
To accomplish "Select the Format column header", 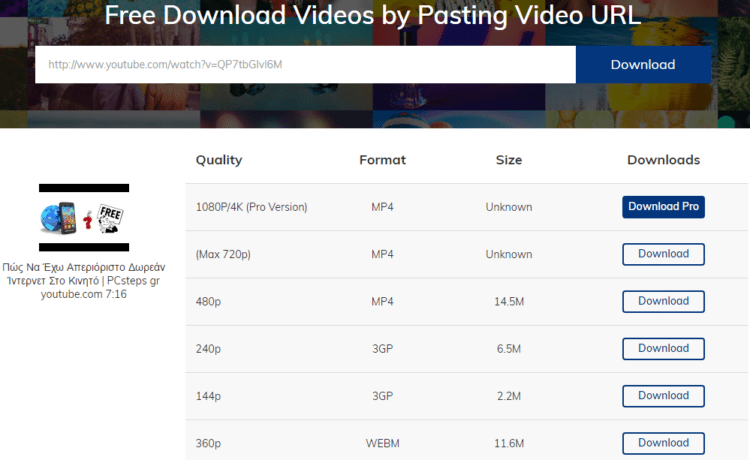I will pyautogui.click(x=382, y=160).
